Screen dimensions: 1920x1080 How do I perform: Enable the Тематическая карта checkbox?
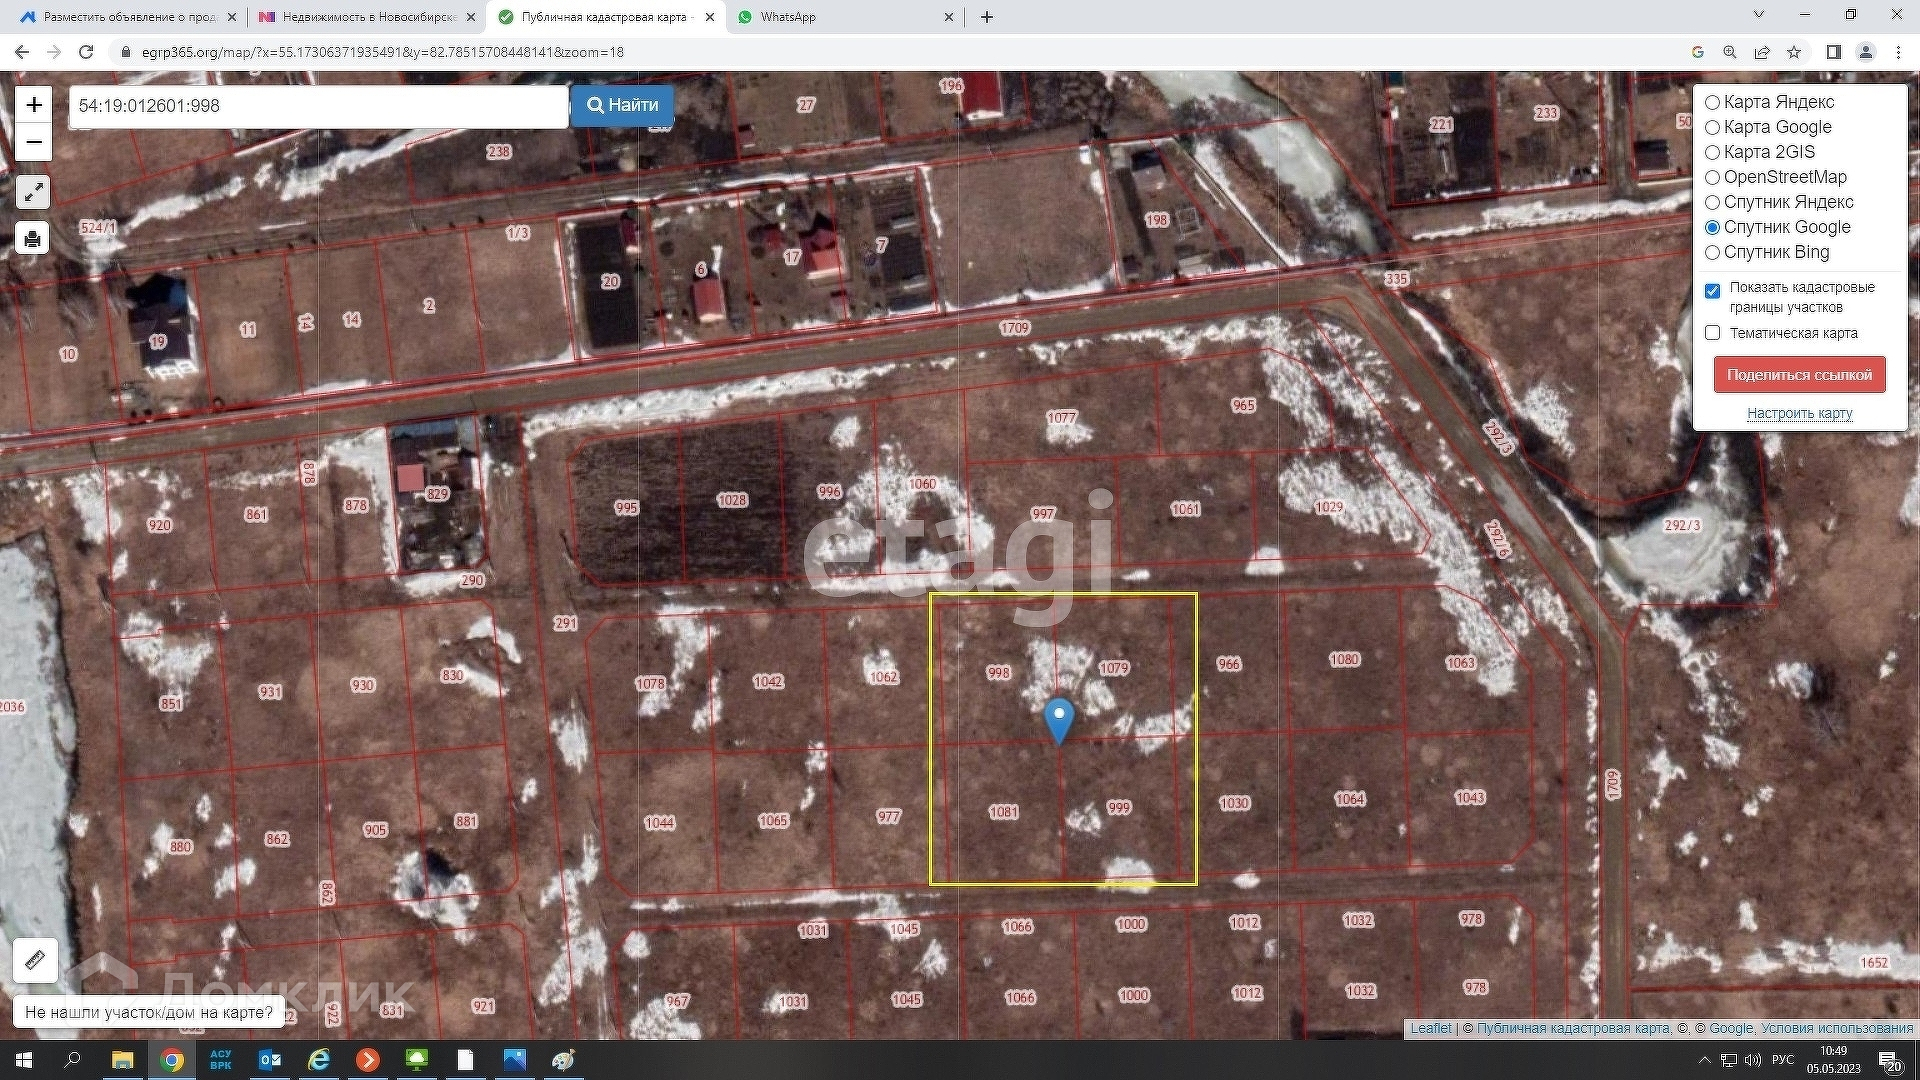point(1712,333)
